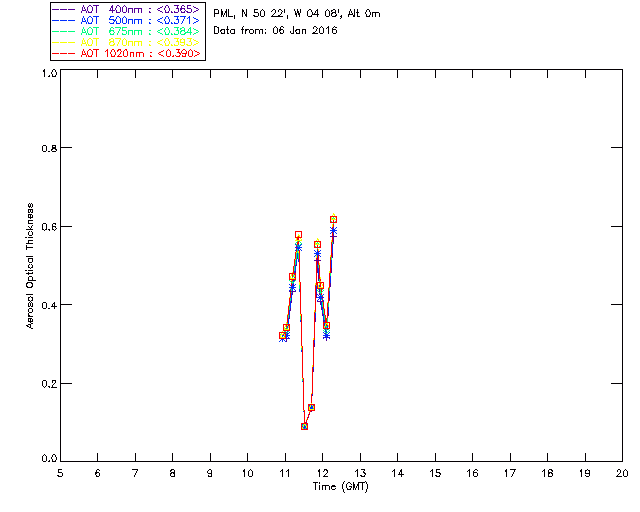
Task: Click the highest data marker above 0.6 AOT
Action: pyautogui.click(x=333, y=220)
